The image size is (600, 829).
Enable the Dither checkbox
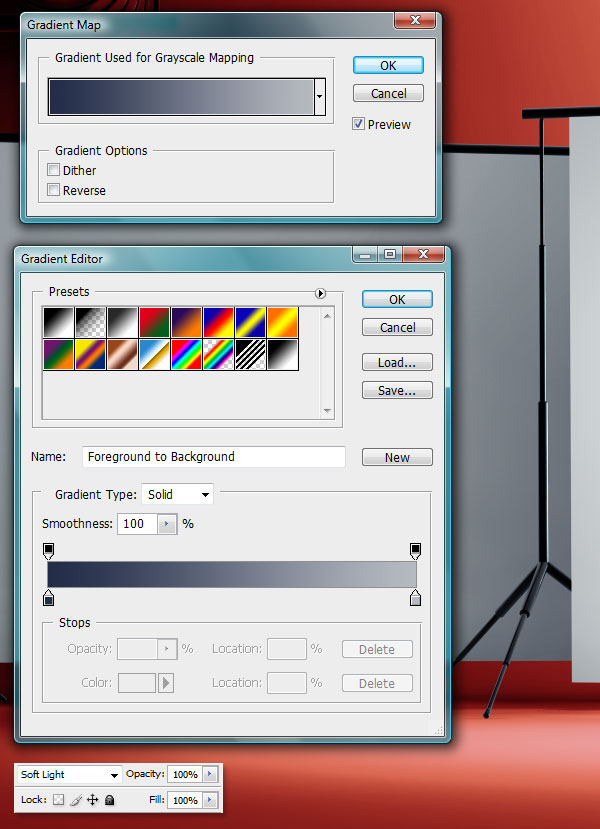53,170
